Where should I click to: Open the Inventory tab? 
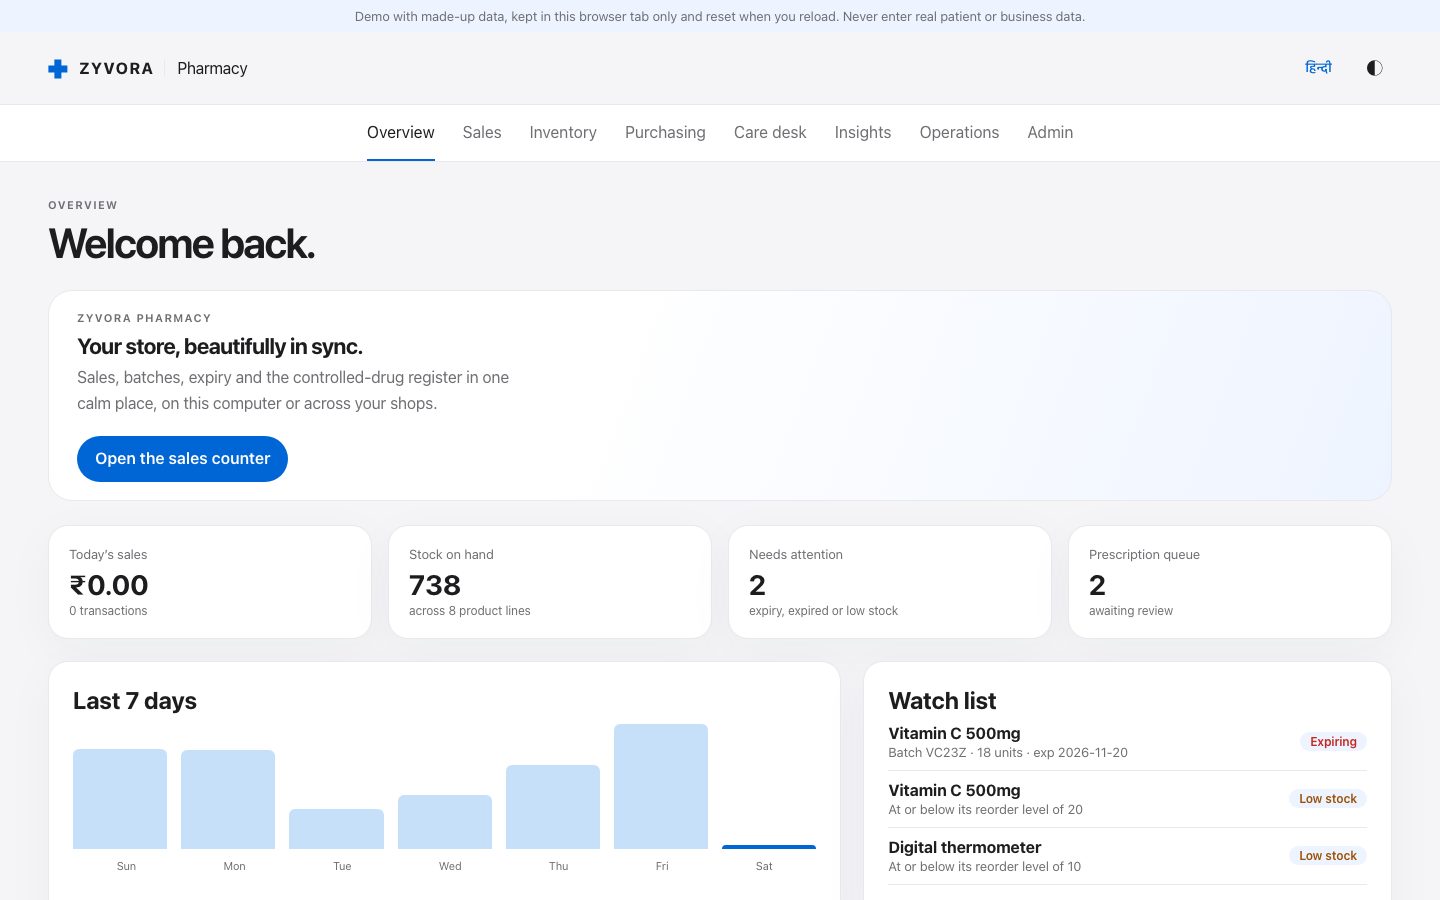click(563, 132)
